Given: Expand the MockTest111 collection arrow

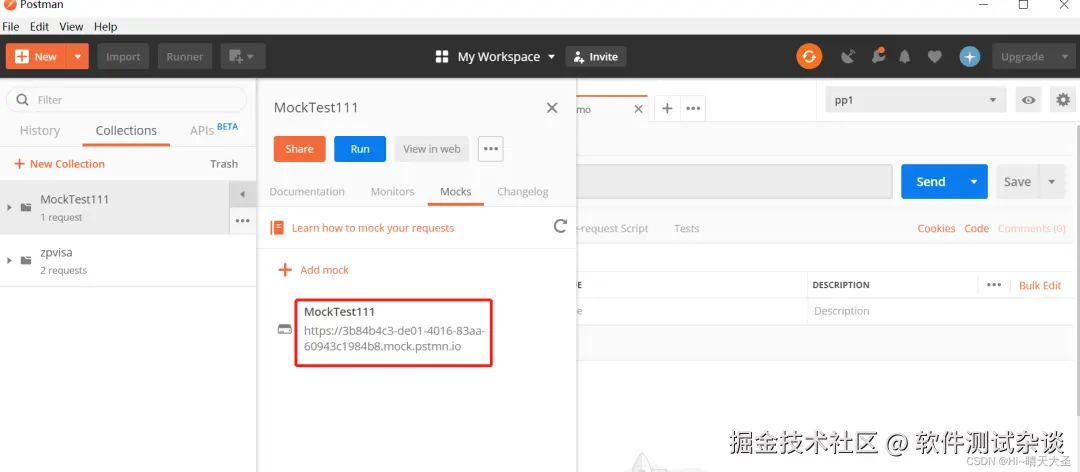Looking at the screenshot, I should (x=9, y=207).
